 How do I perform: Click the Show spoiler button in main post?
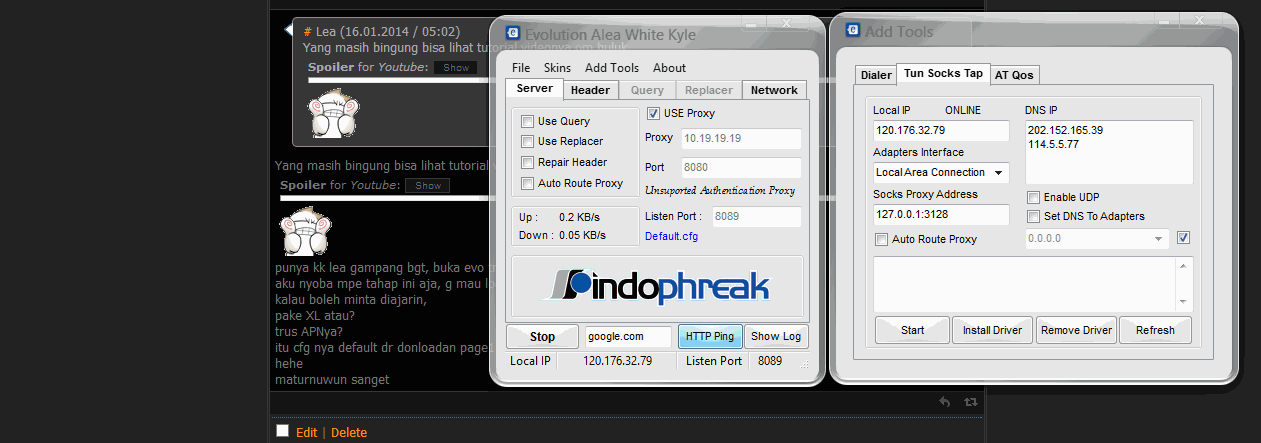tap(428, 186)
